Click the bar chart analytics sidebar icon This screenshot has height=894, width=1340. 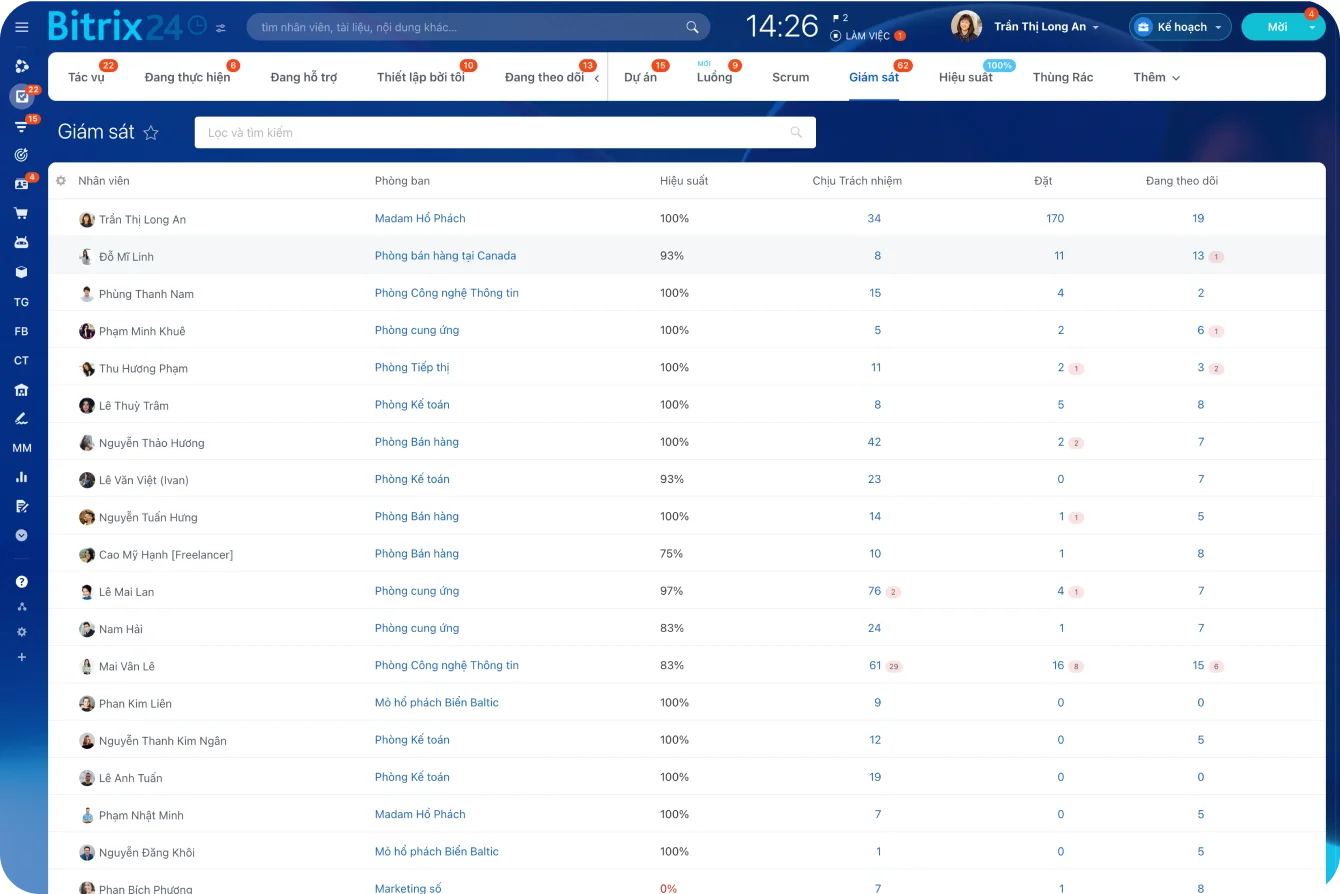tap(21, 477)
